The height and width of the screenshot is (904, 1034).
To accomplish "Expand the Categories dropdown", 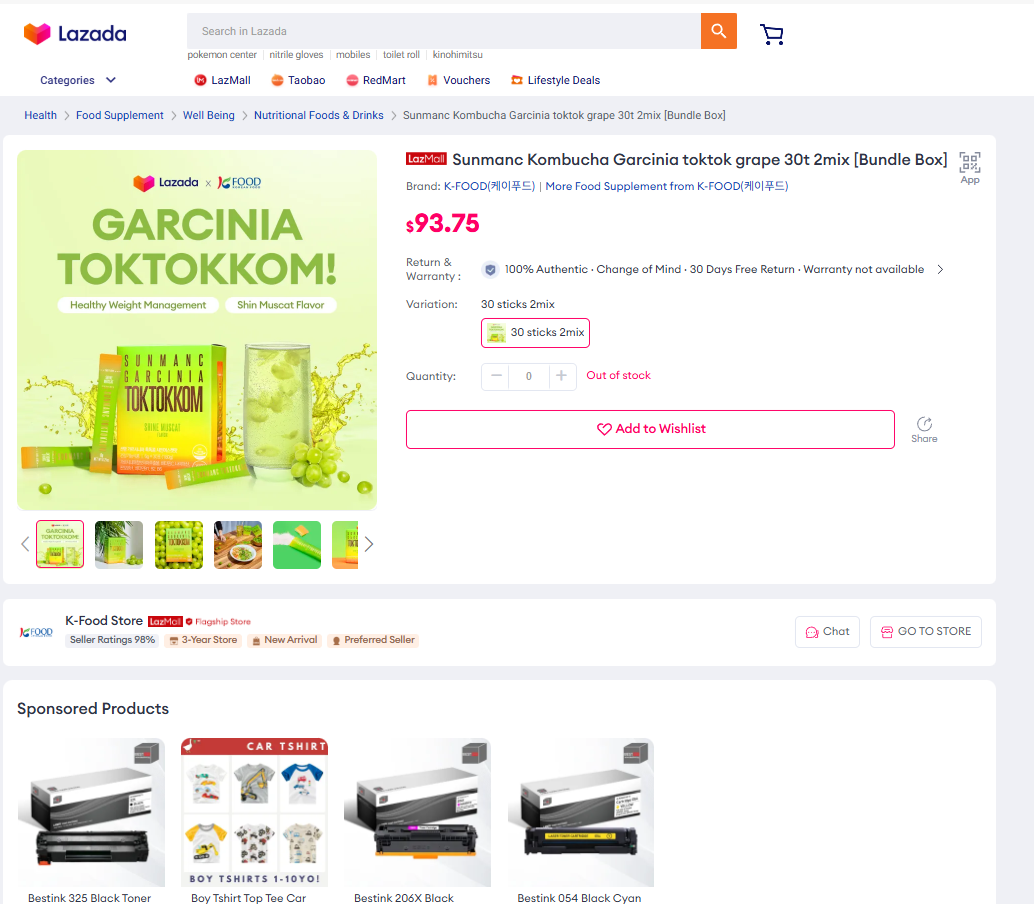I will tap(78, 80).
